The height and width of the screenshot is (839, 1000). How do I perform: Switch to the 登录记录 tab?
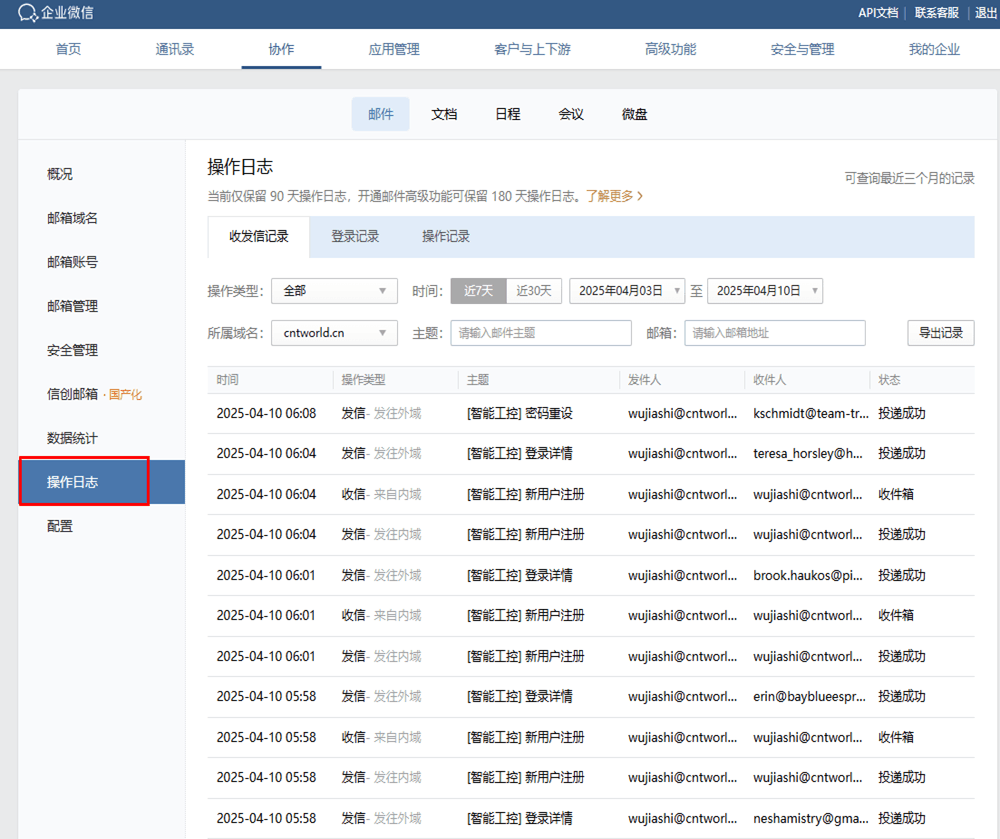pos(355,237)
